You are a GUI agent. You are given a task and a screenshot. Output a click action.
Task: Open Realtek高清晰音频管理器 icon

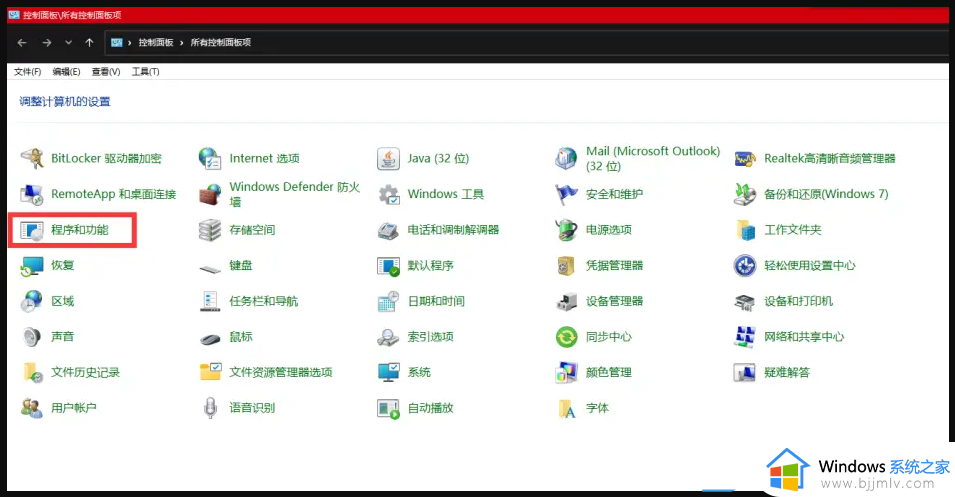745,158
